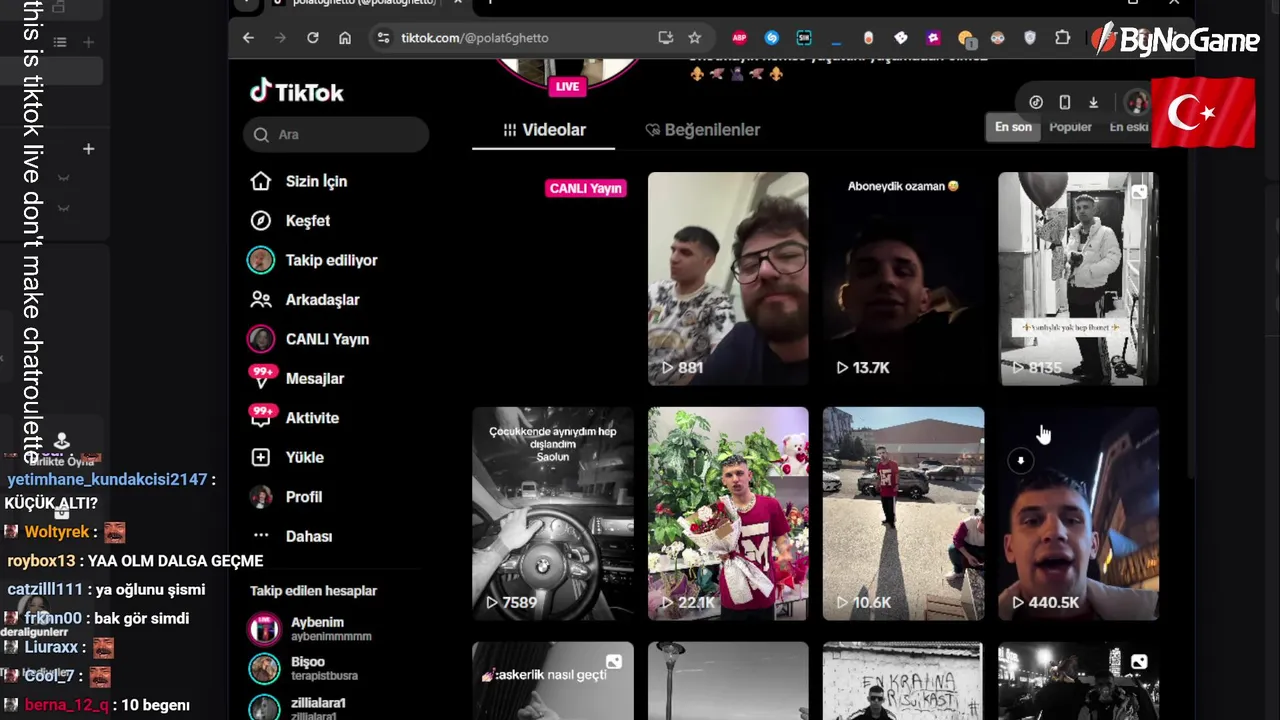Click username roybox13 in chat overlay
The image size is (1280, 720).
pos(41,561)
